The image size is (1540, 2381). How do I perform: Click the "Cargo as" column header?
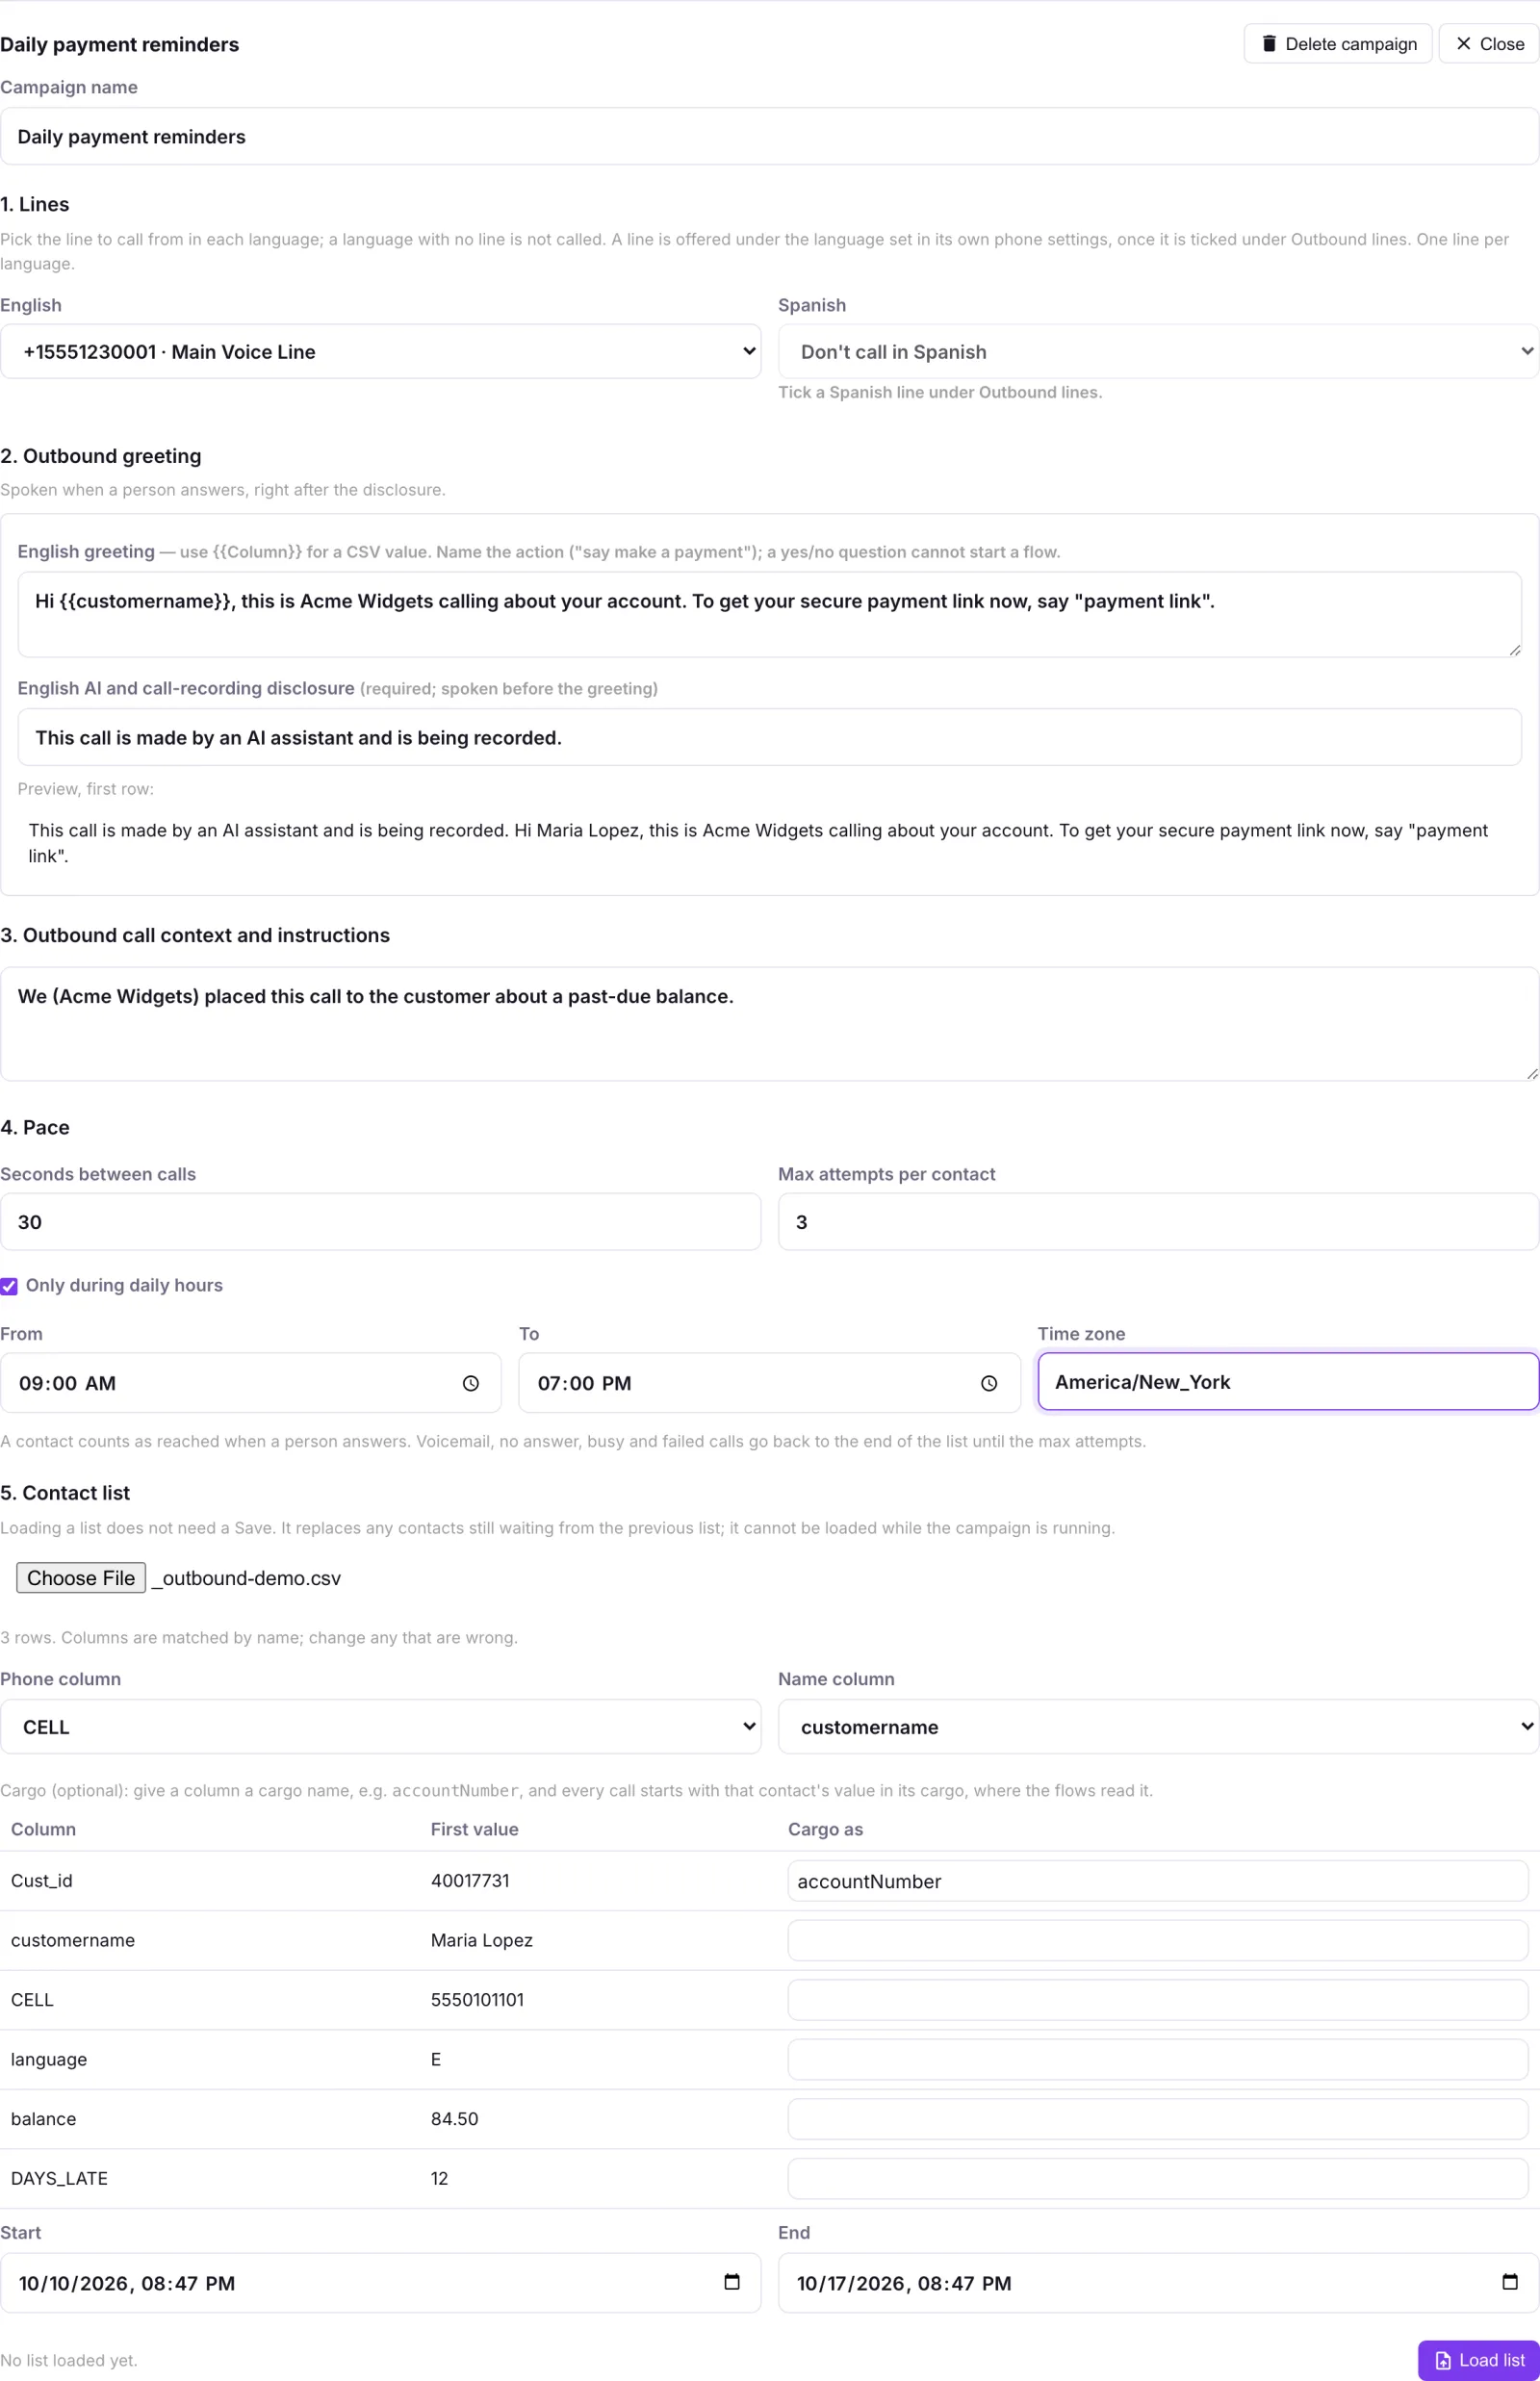(x=825, y=1829)
